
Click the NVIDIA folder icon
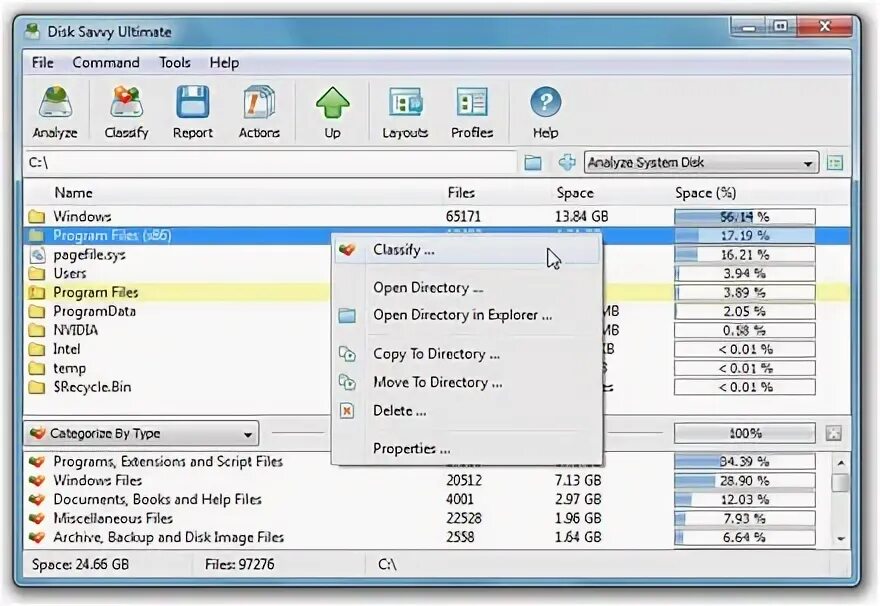pyautogui.click(x=36, y=330)
